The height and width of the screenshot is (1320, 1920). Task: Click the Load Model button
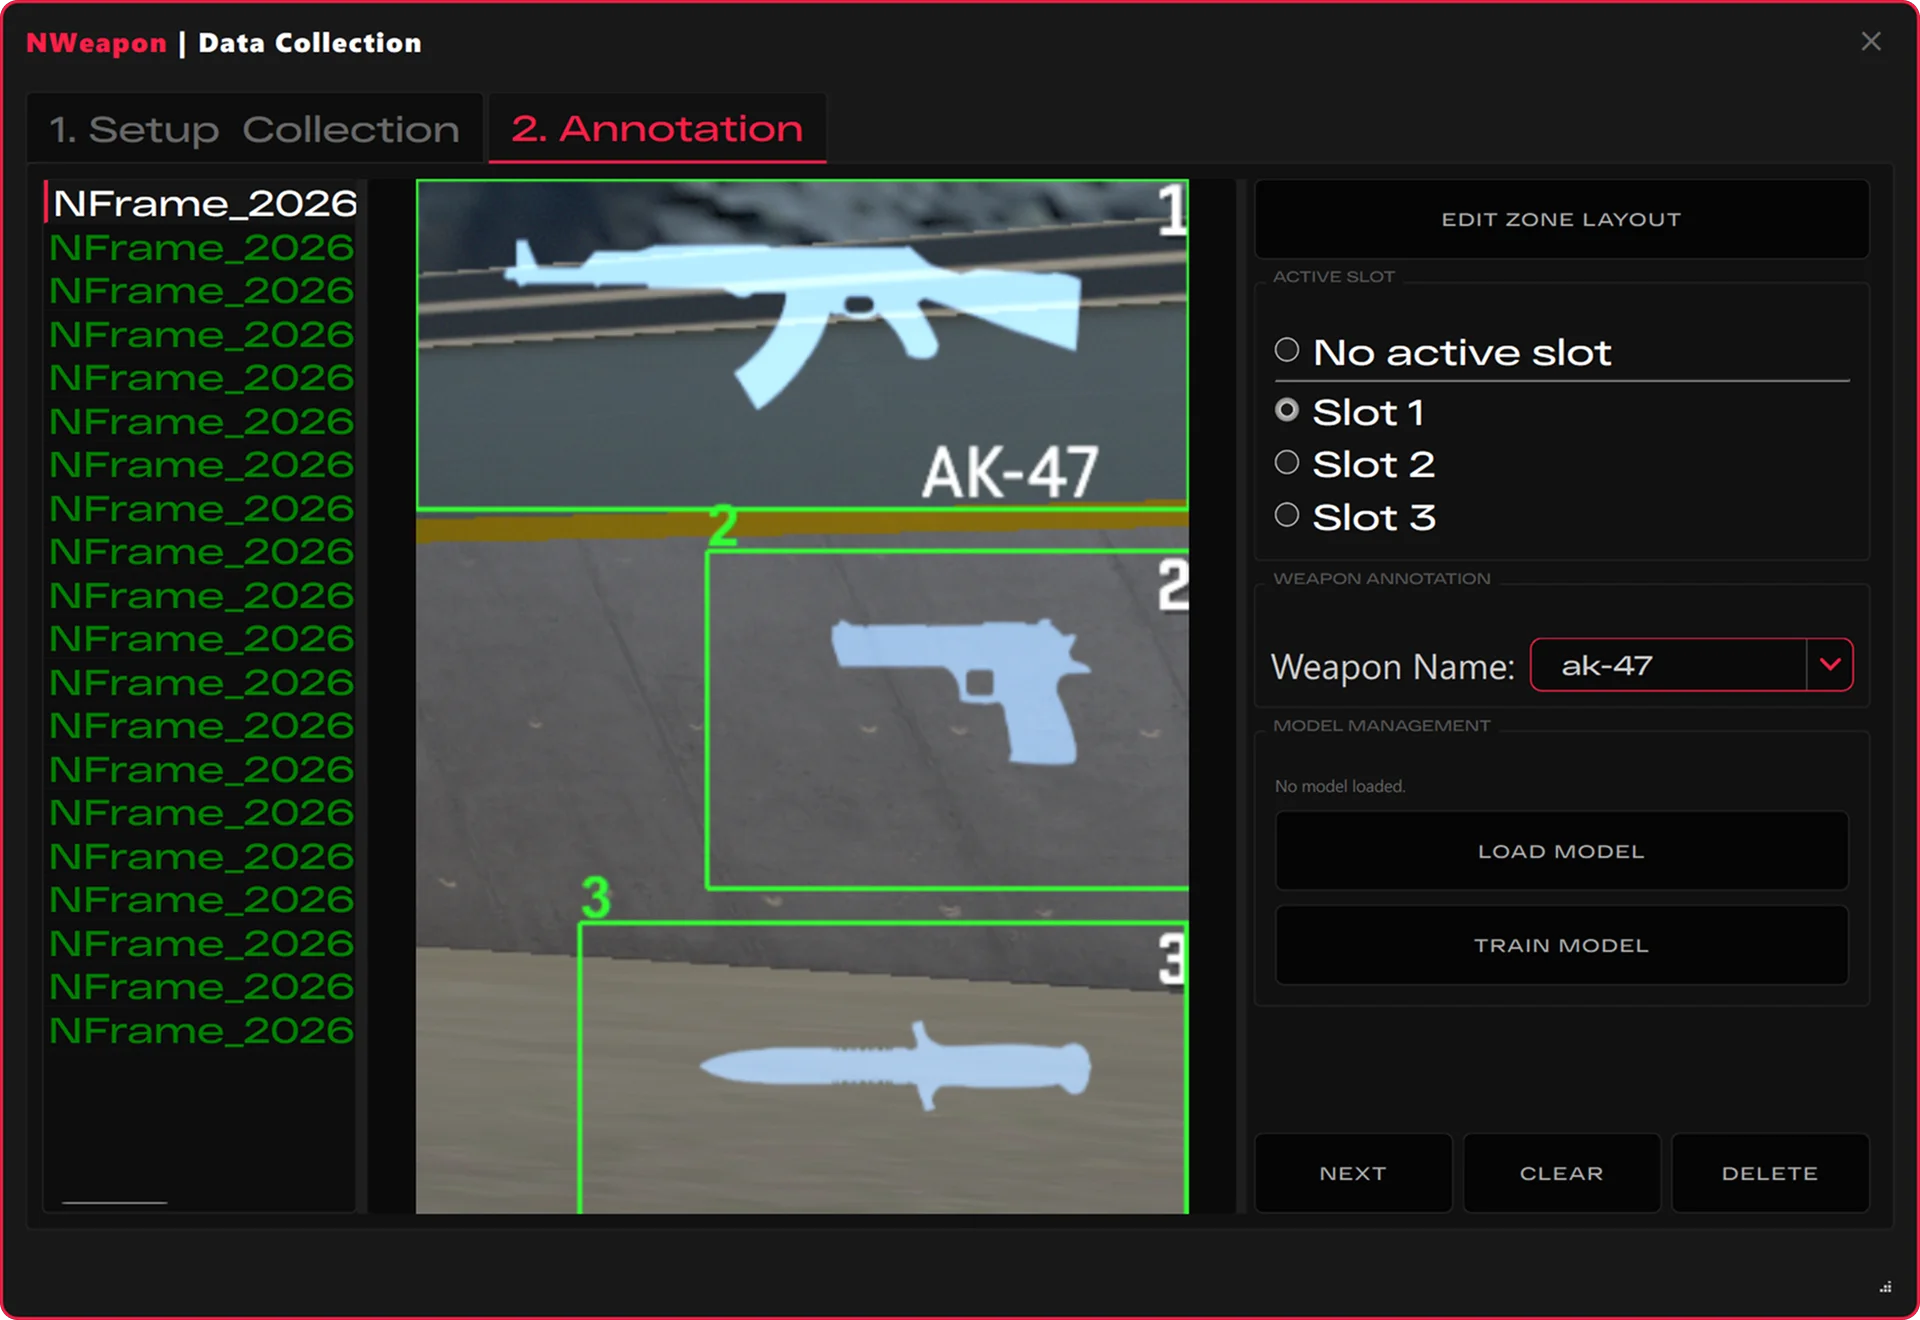pos(1560,851)
